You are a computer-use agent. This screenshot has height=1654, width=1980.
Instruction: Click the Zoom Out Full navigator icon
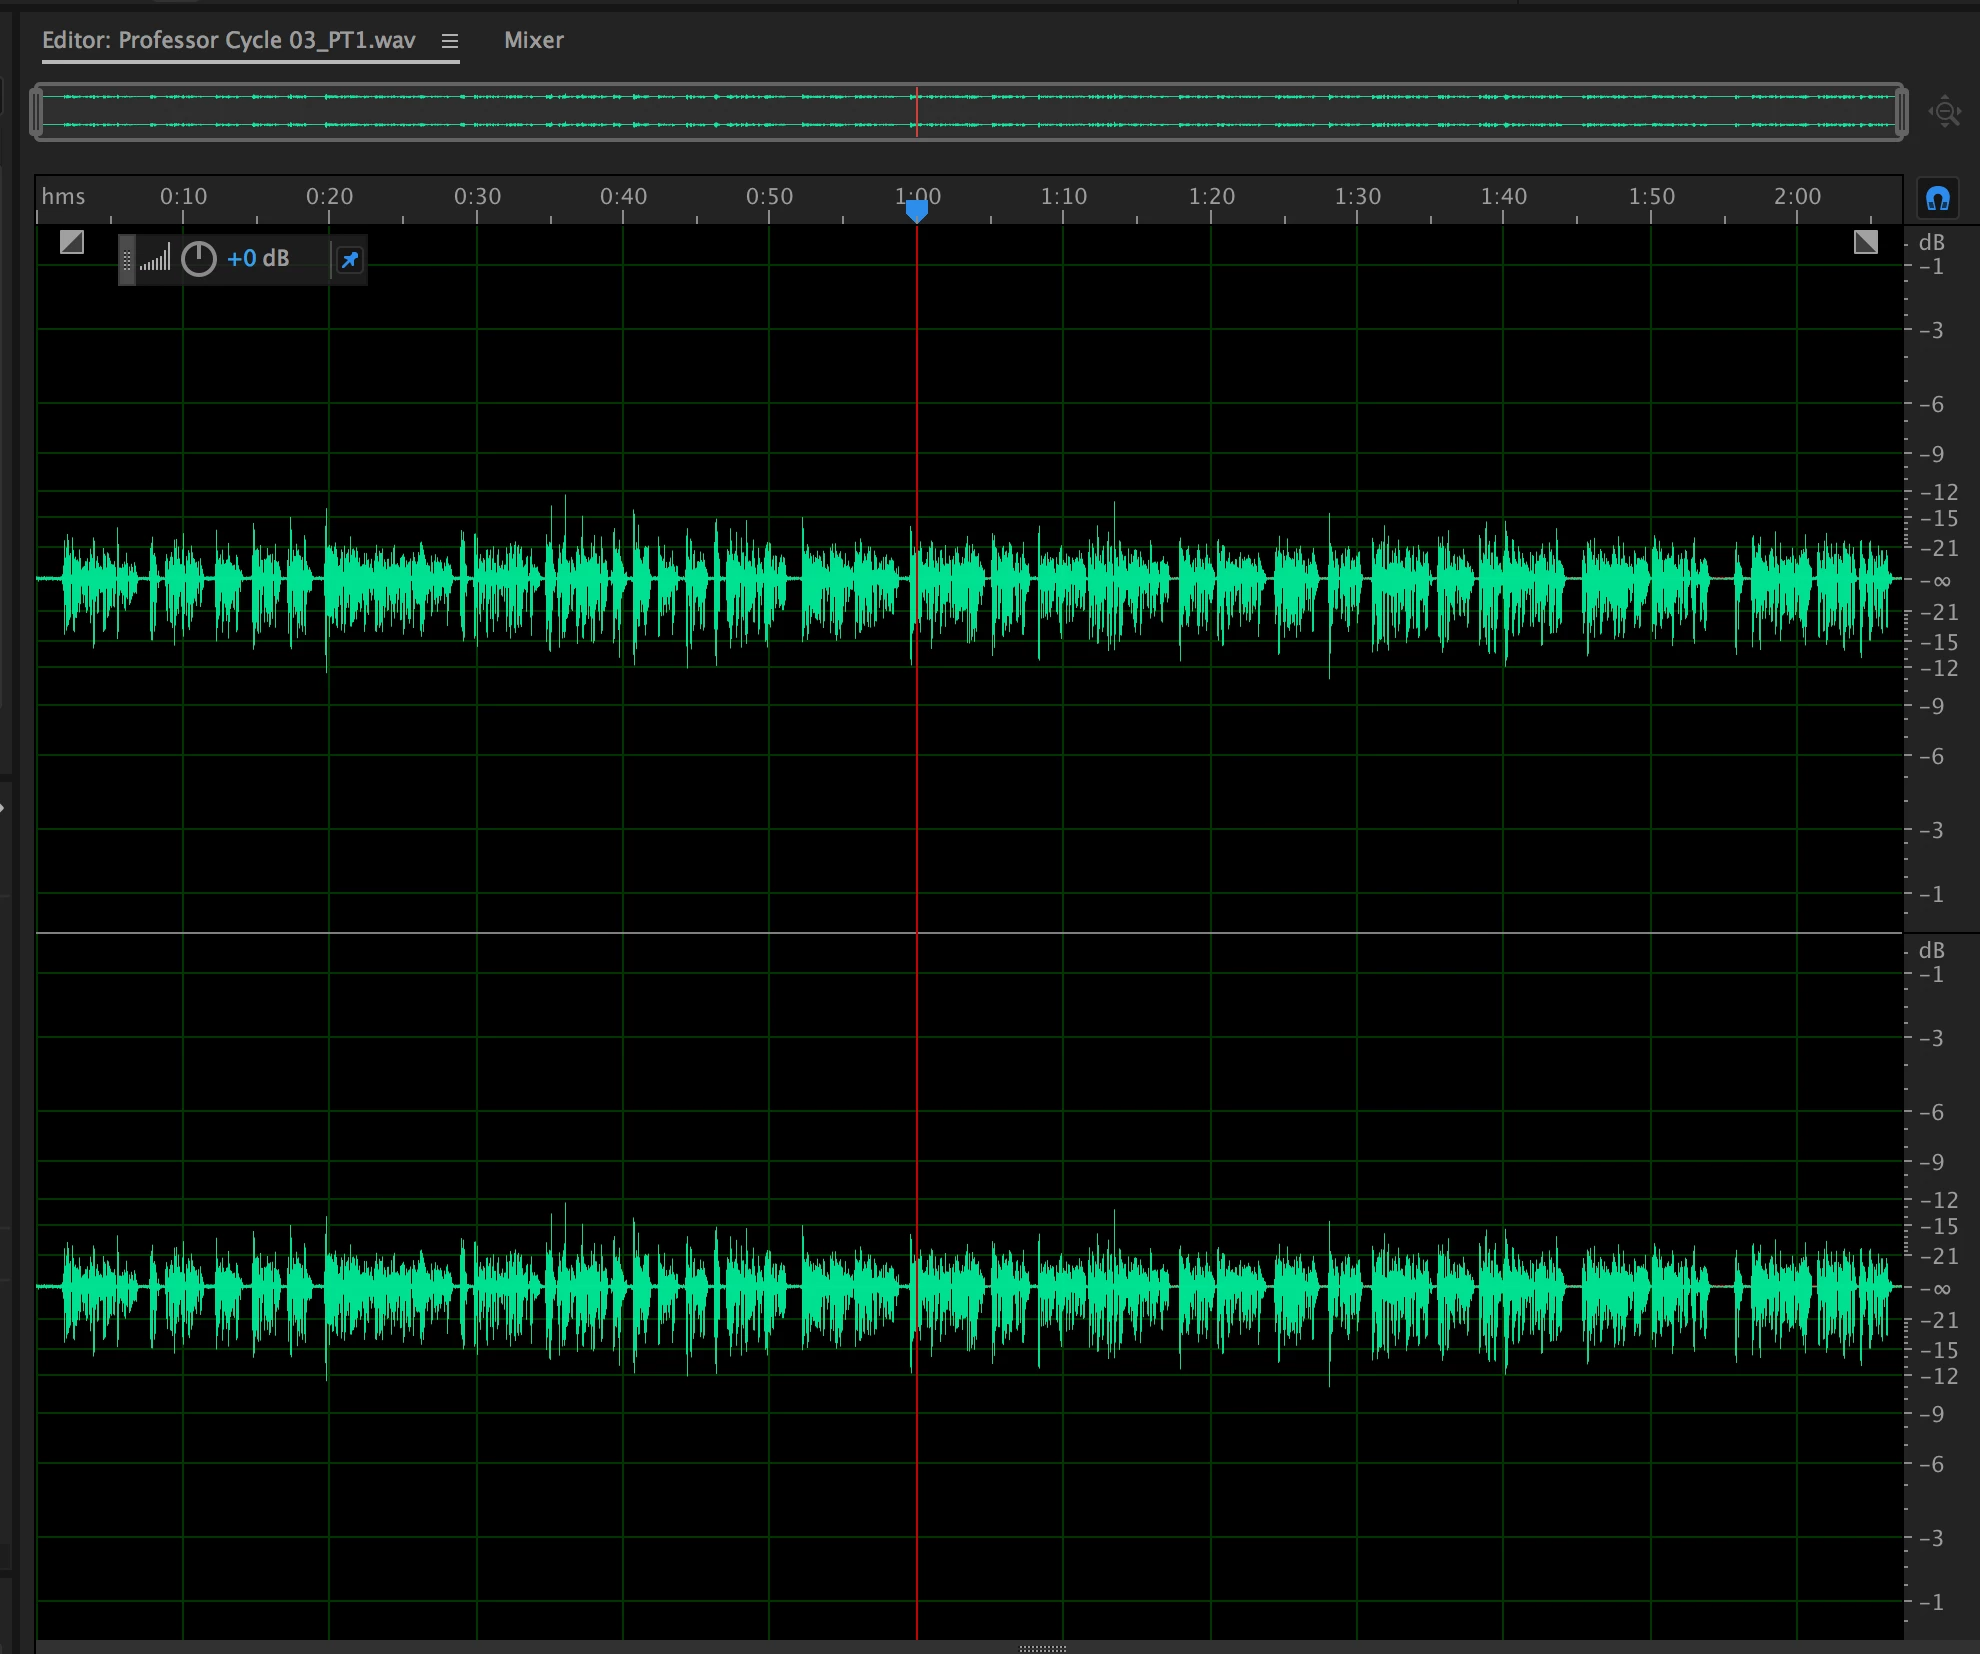[1944, 111]
